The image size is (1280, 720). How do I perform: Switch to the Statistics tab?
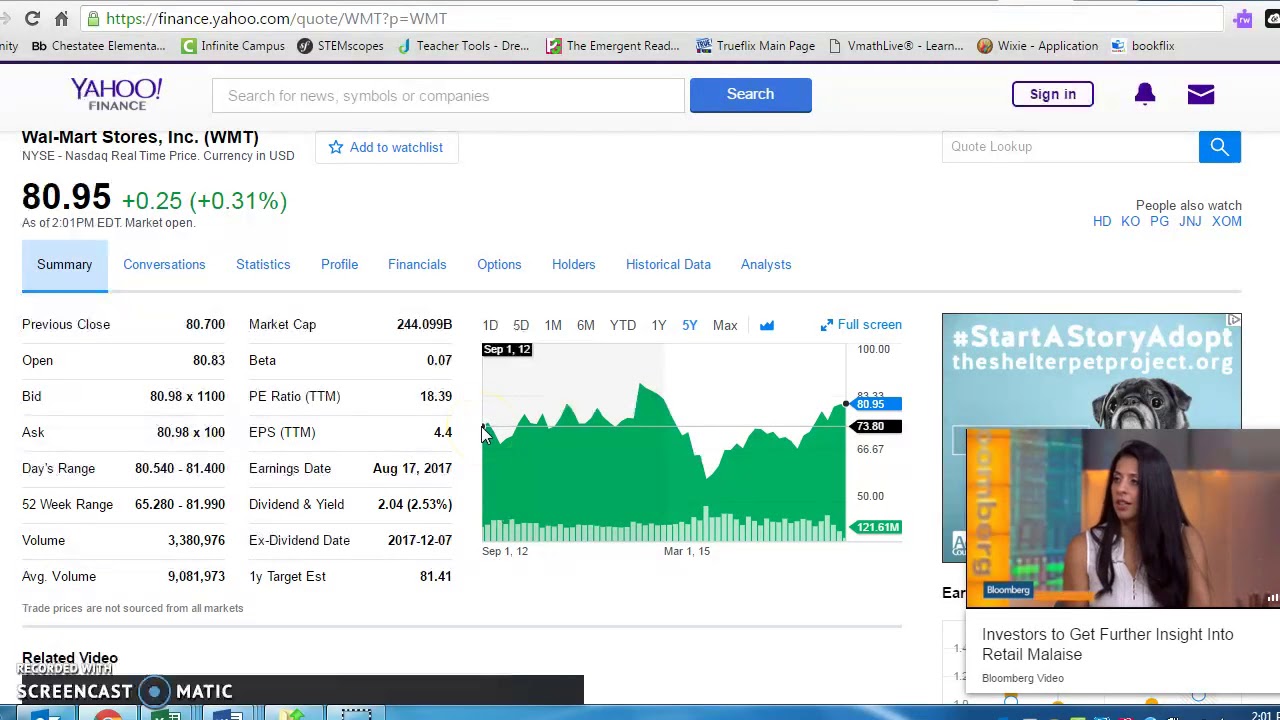263,264
